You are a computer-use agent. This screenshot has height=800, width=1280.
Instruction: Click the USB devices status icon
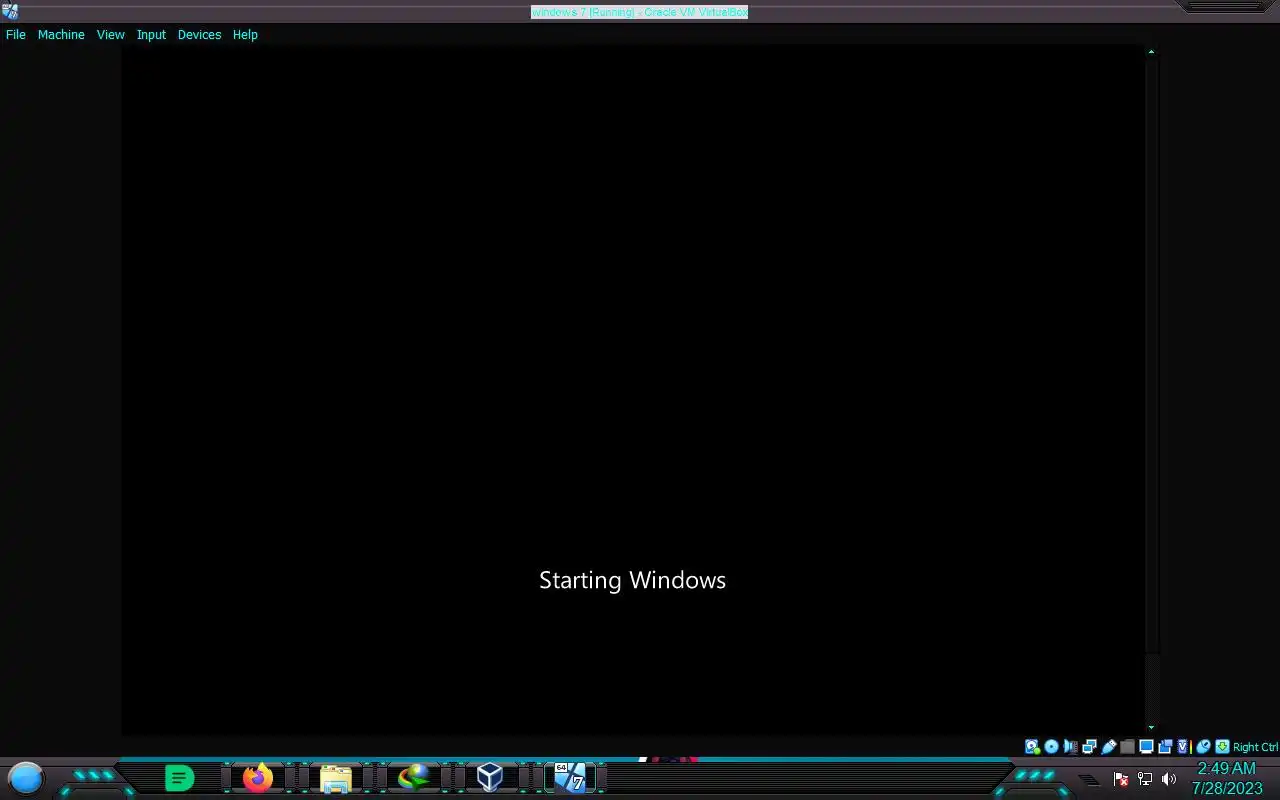point(1108,746)
